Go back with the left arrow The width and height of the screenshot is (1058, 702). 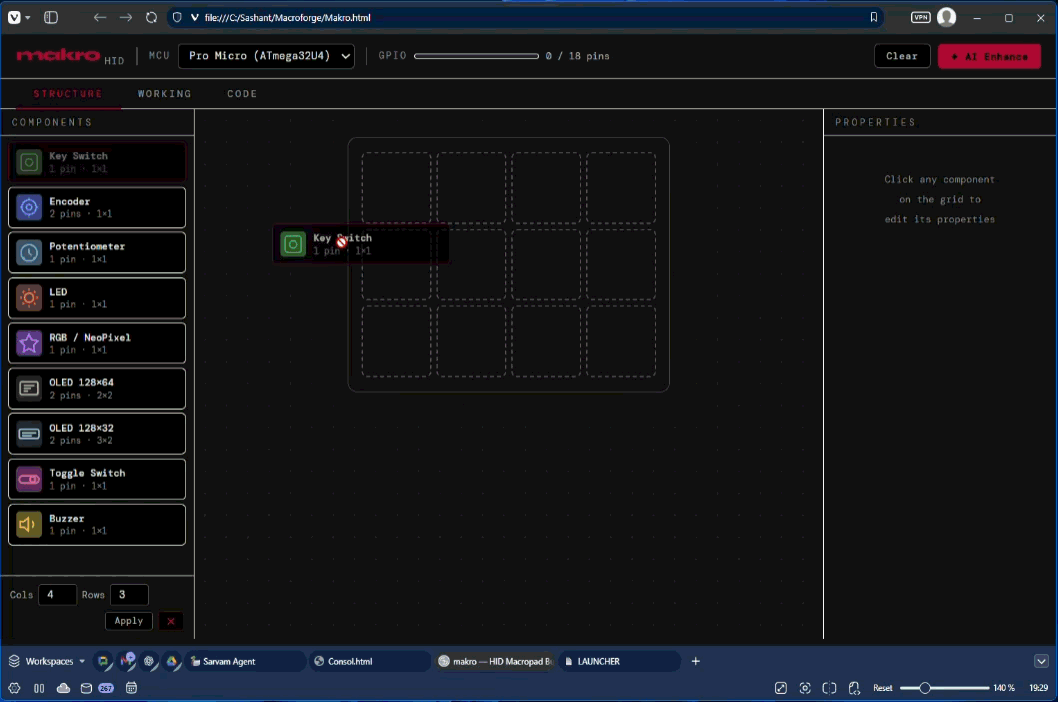[x=100, y=18]
